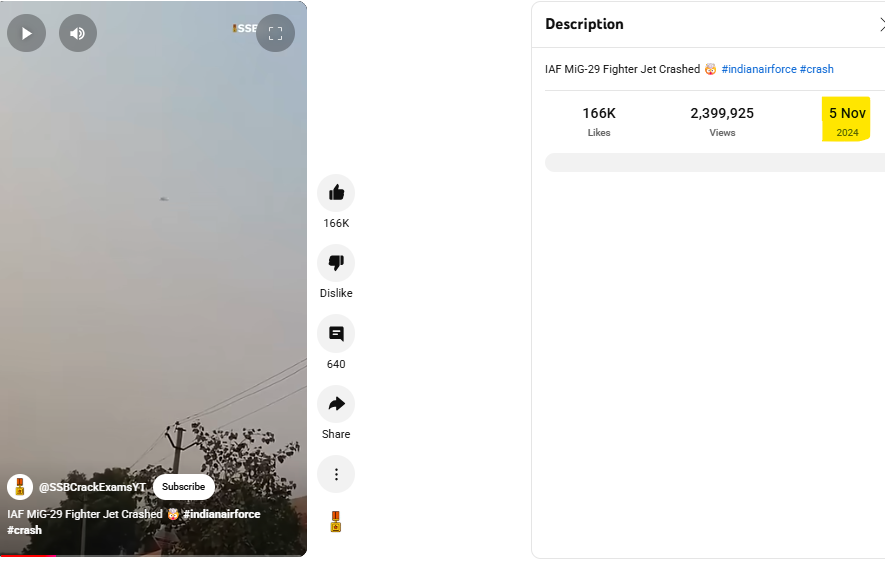Share the video using arrow icon
The height and width of the screenshot is (568, 885).
[x=336, y=404]
